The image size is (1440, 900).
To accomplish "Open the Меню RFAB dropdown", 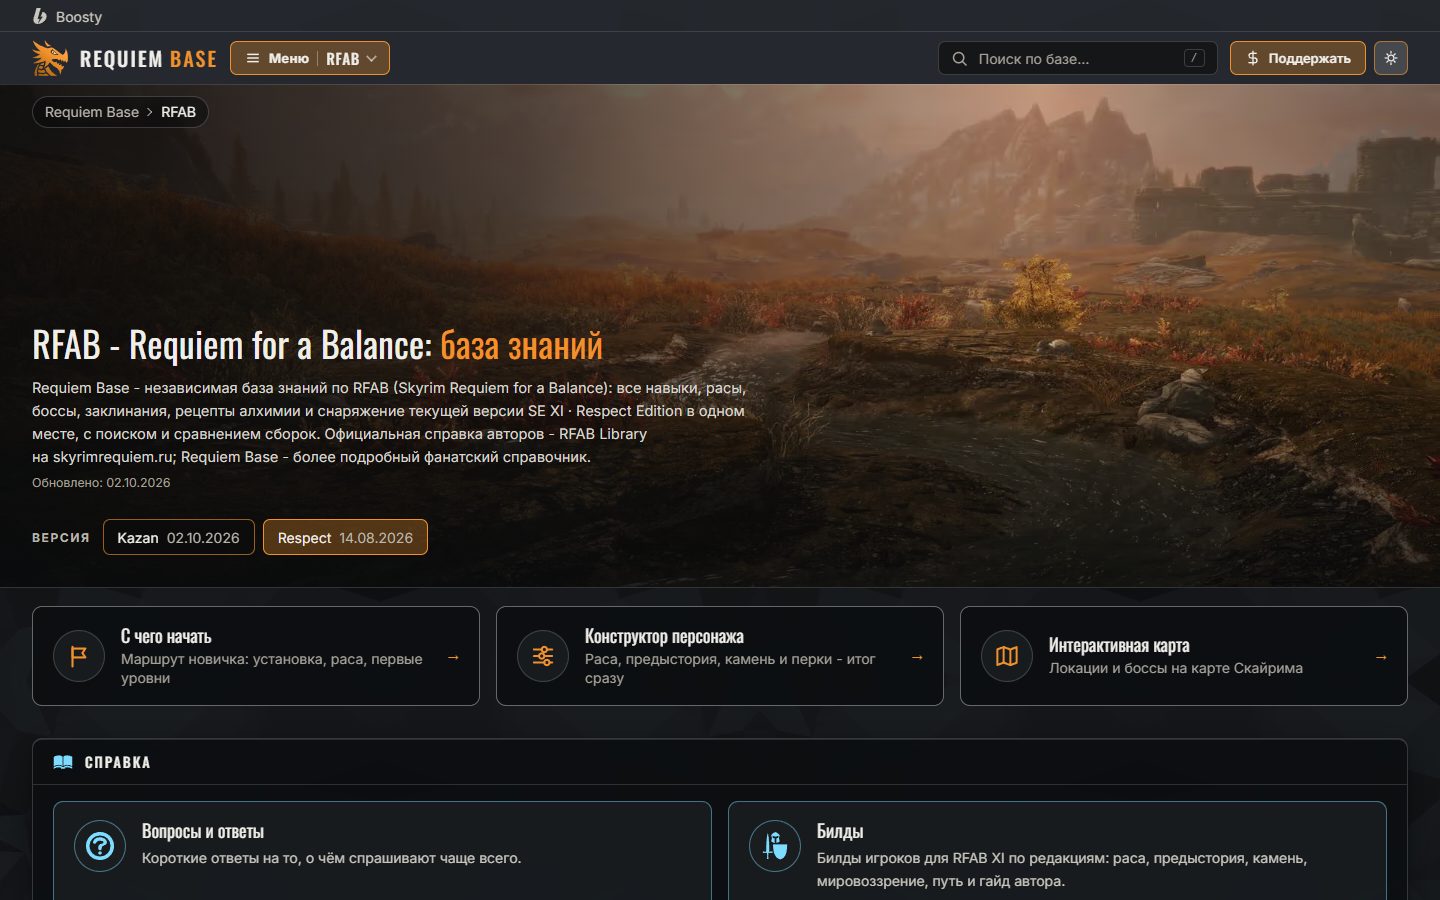I will tap(310, 58).
